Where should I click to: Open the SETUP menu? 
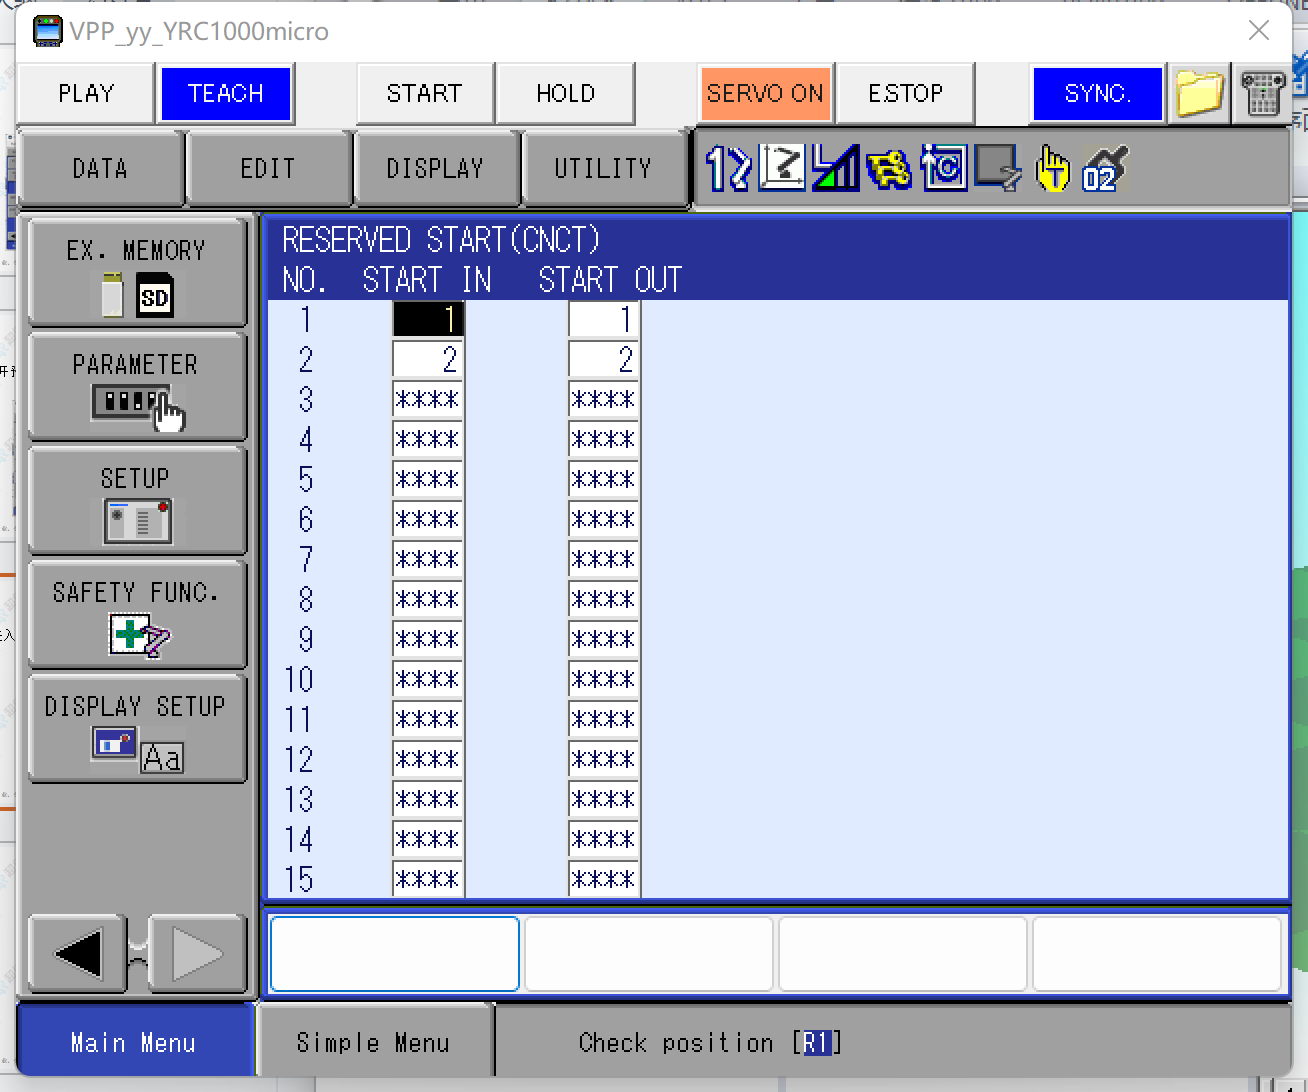pyautogui.click(x=137, y=500)
